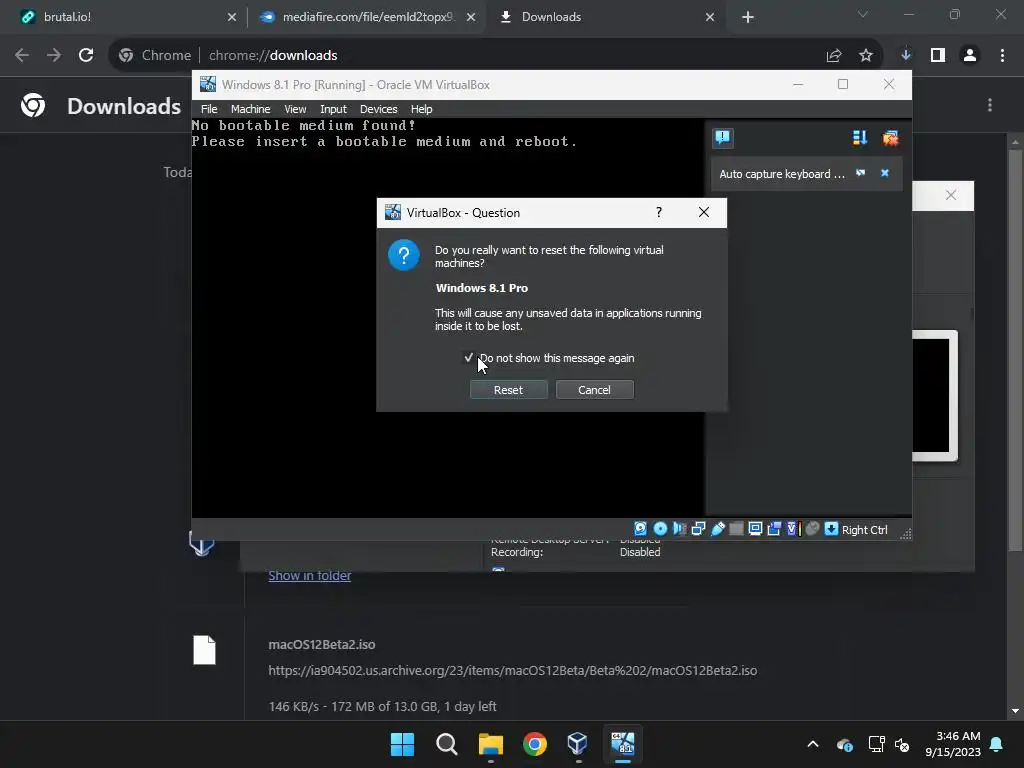
Task: Open Chrome downloads toolbar icon
Action: coord(906,56)
